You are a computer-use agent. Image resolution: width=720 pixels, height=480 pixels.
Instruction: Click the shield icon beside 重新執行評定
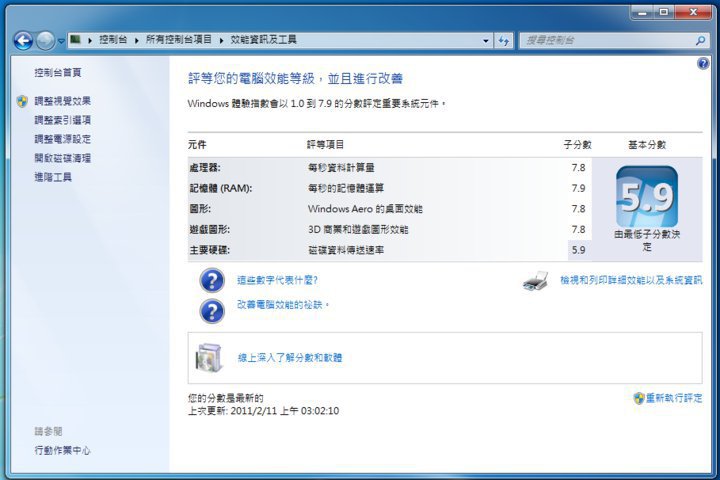pos(639,398)
